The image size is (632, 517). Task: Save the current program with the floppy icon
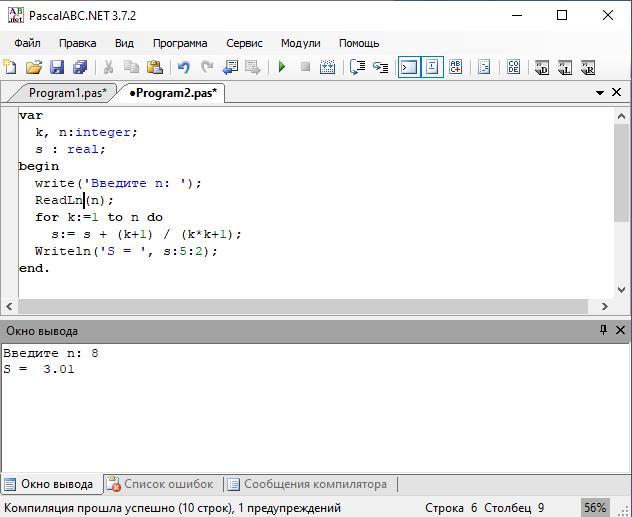coord(57,67)
